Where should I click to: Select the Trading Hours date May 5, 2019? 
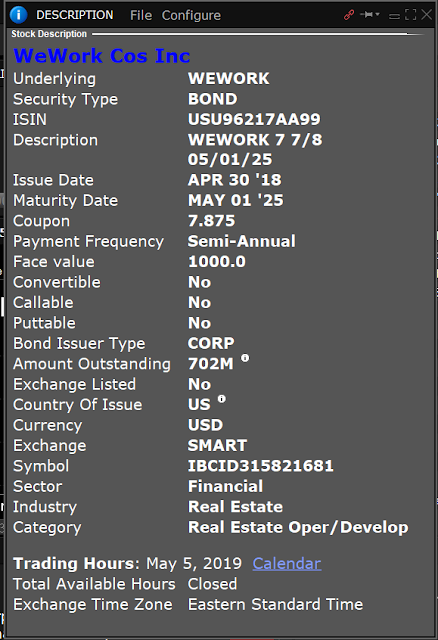[x=194, y=563]
